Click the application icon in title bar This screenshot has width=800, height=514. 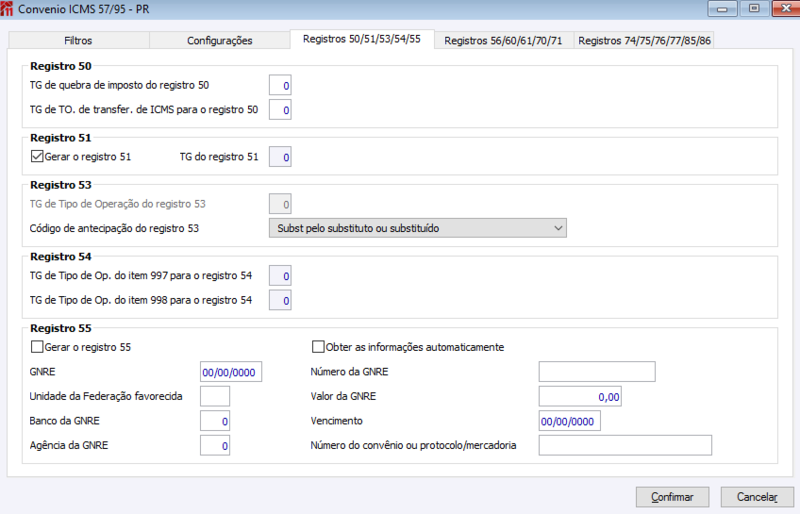[x=7, y=9]
